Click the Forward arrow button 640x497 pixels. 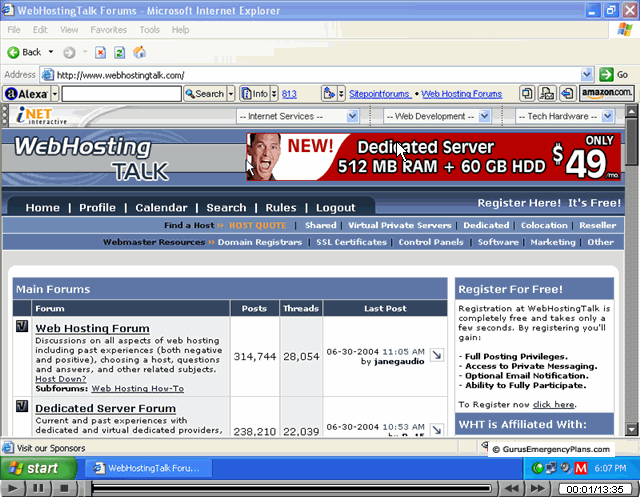(69, 52)
